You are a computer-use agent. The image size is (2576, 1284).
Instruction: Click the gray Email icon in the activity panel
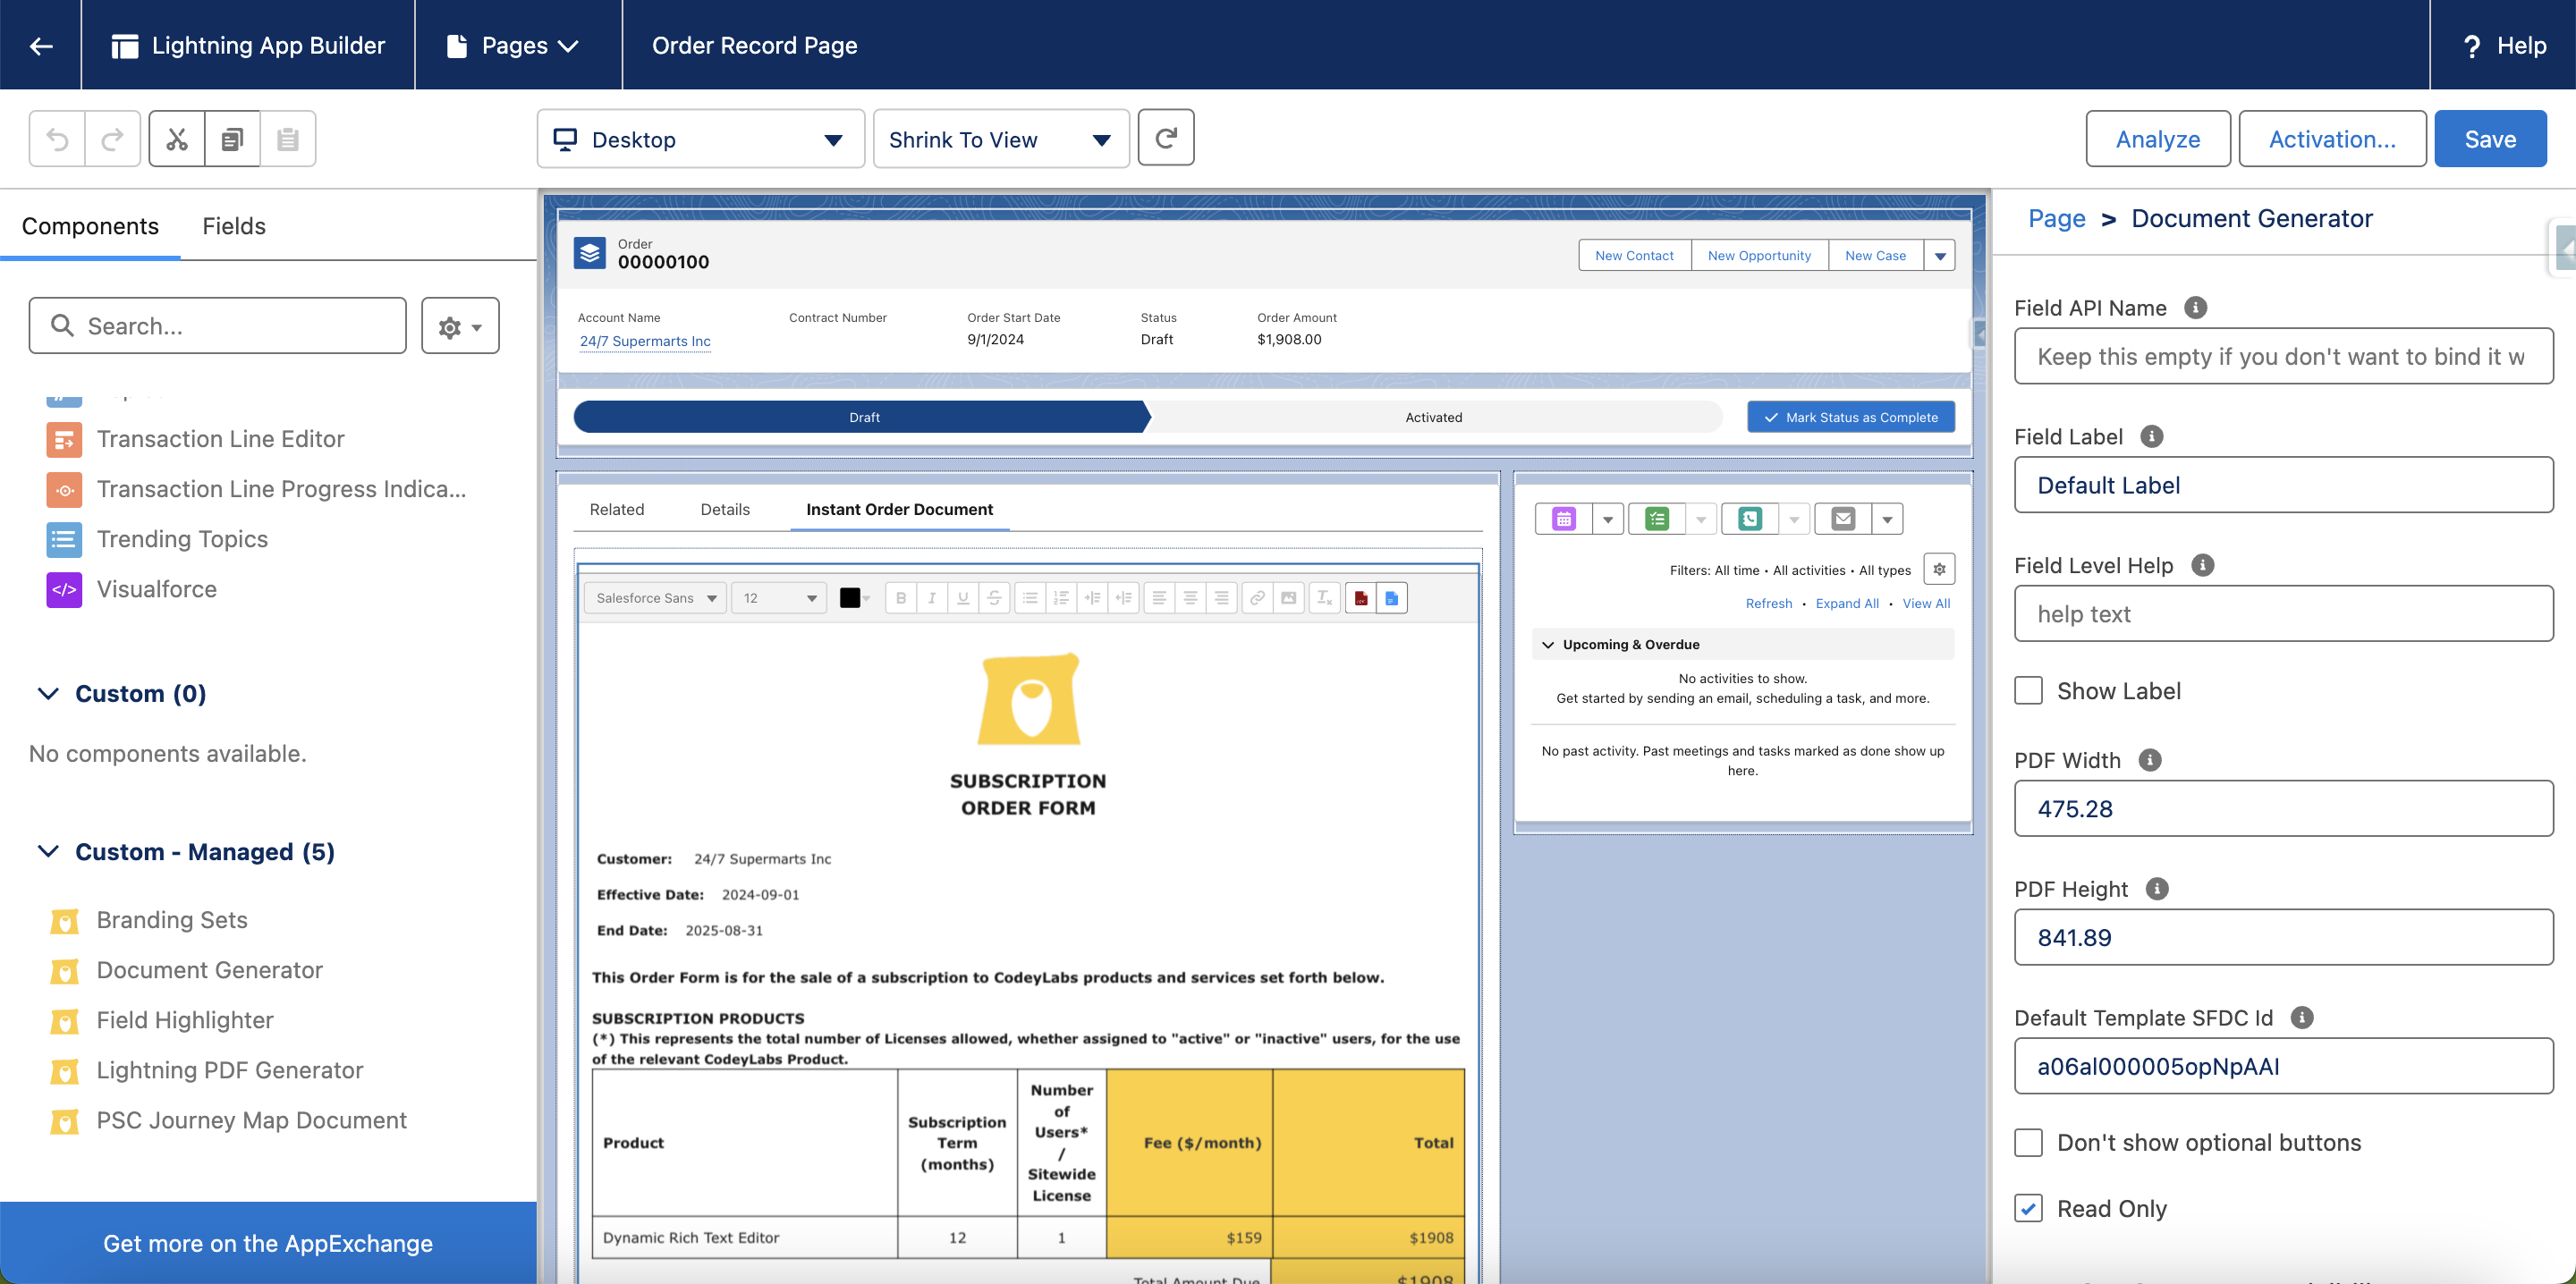[1843, 518]
